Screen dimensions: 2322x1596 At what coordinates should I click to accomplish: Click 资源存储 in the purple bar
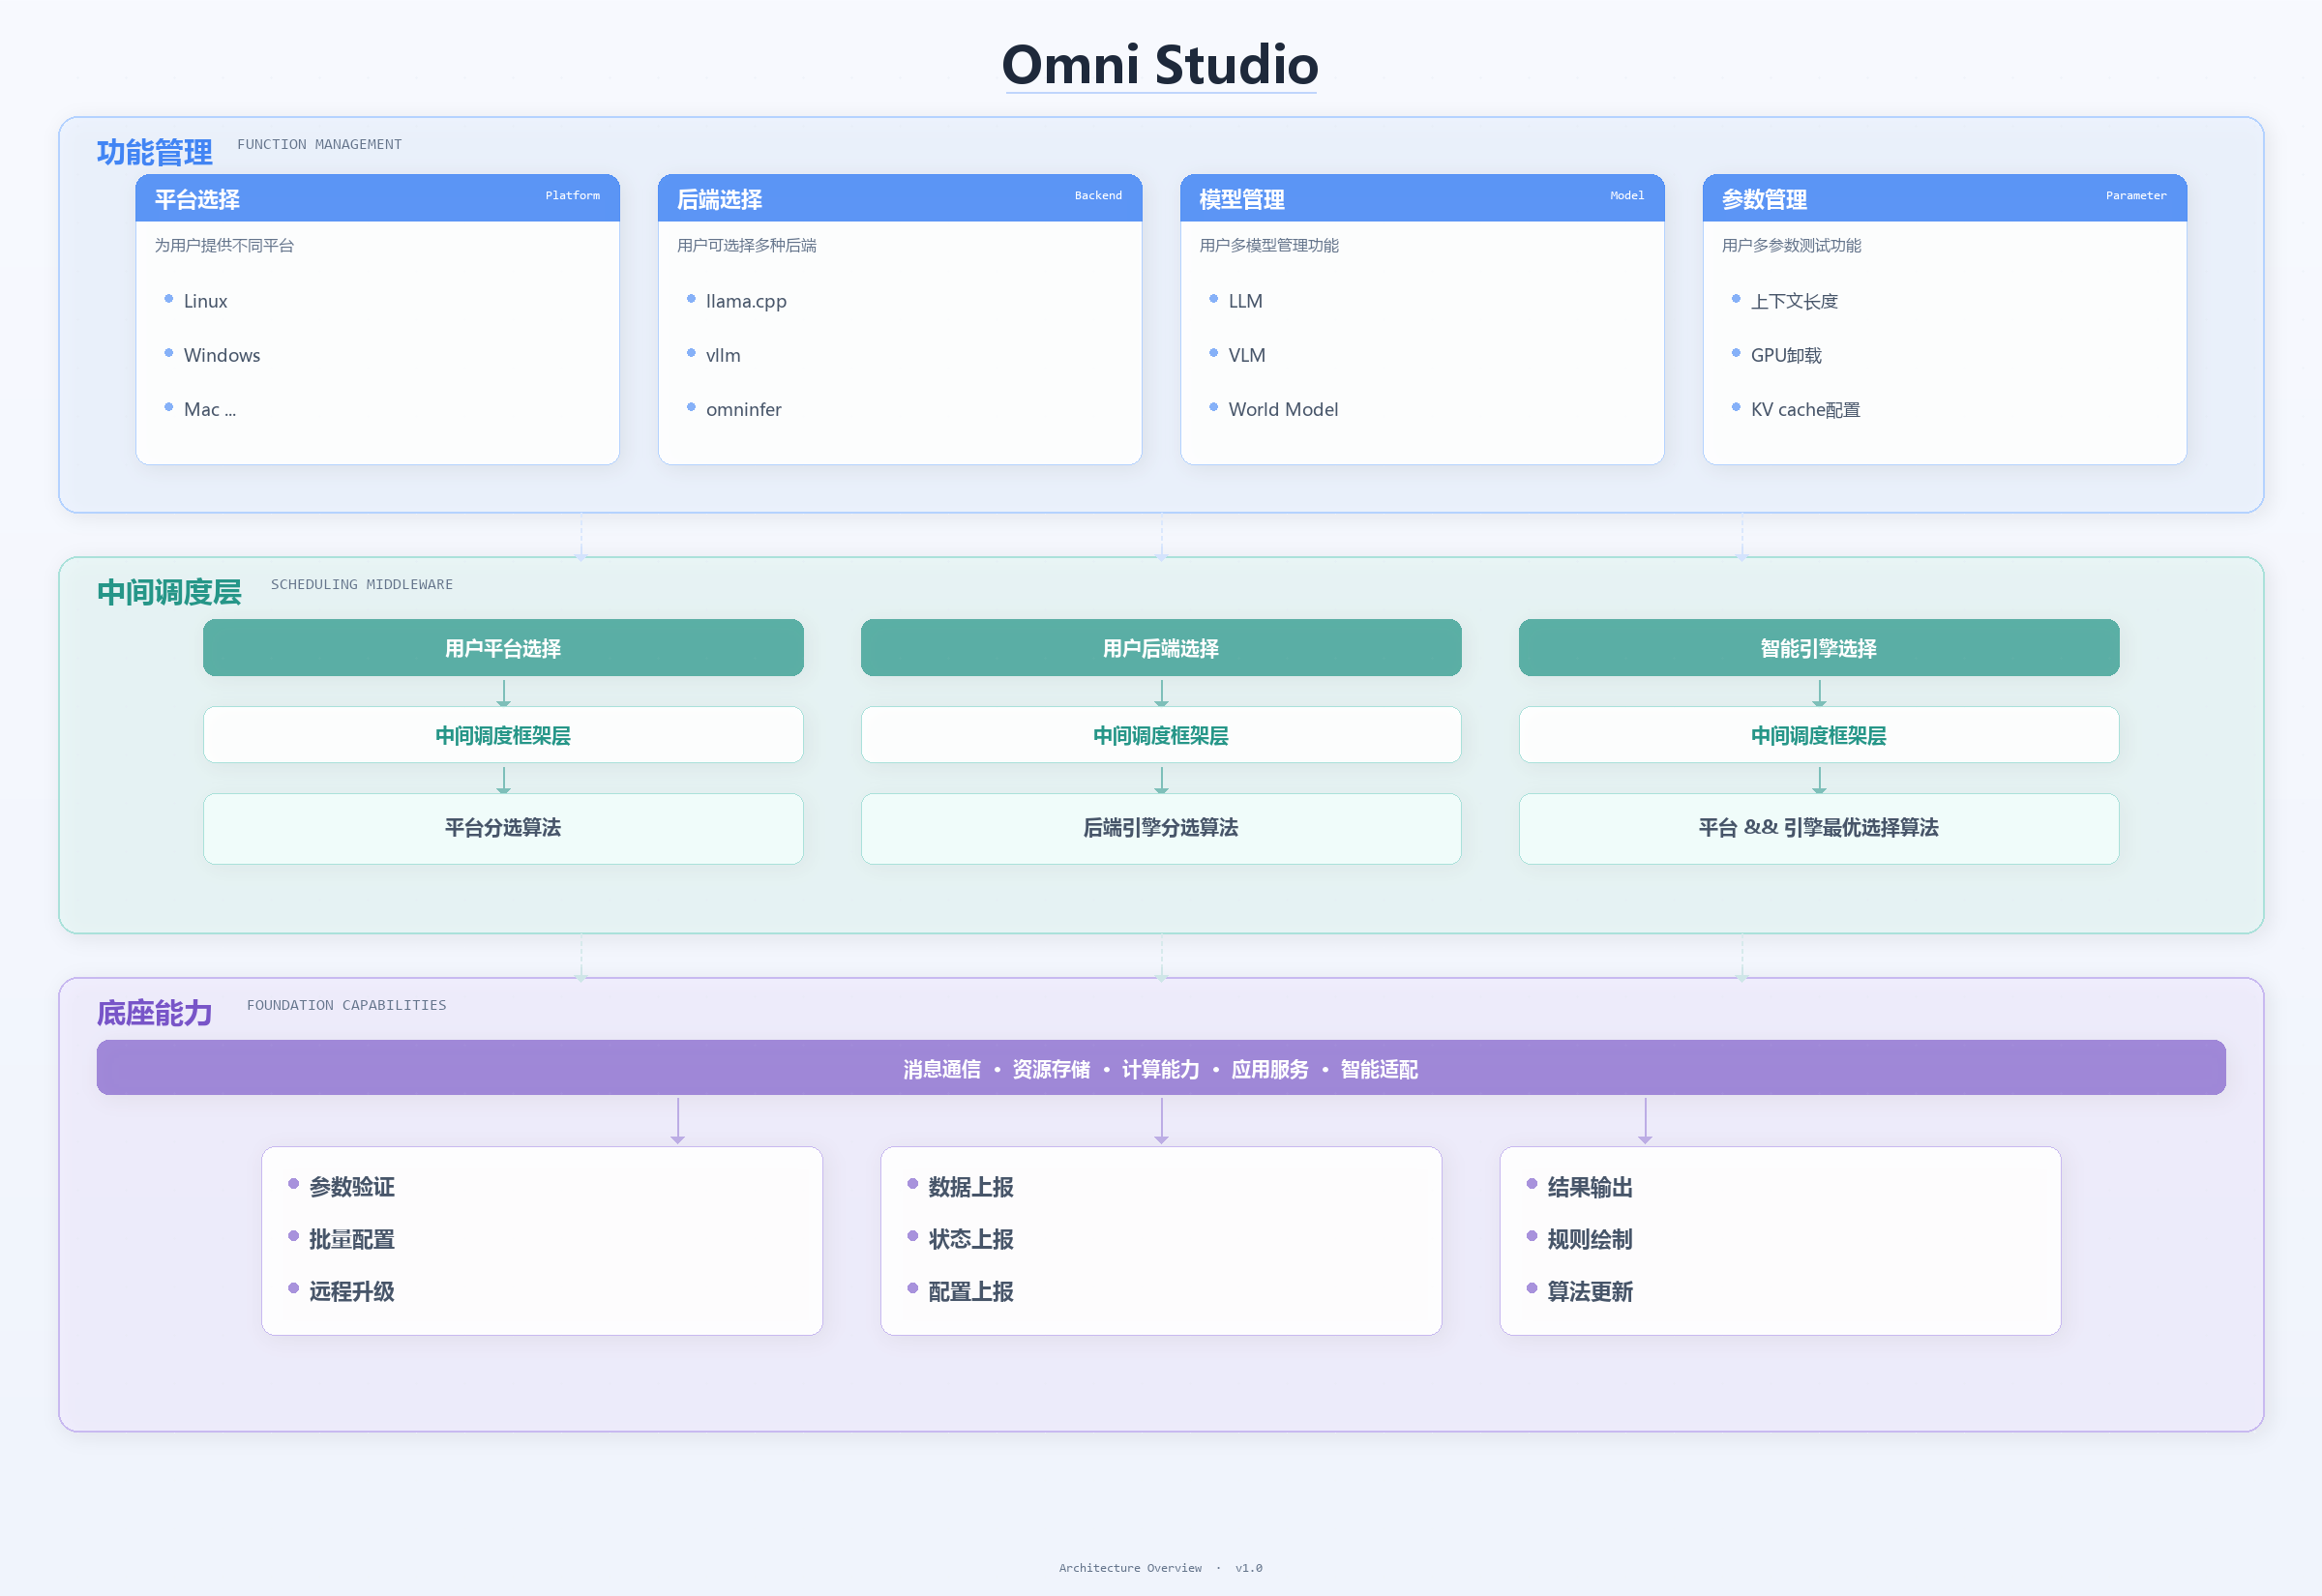tap(1051, 1069)
